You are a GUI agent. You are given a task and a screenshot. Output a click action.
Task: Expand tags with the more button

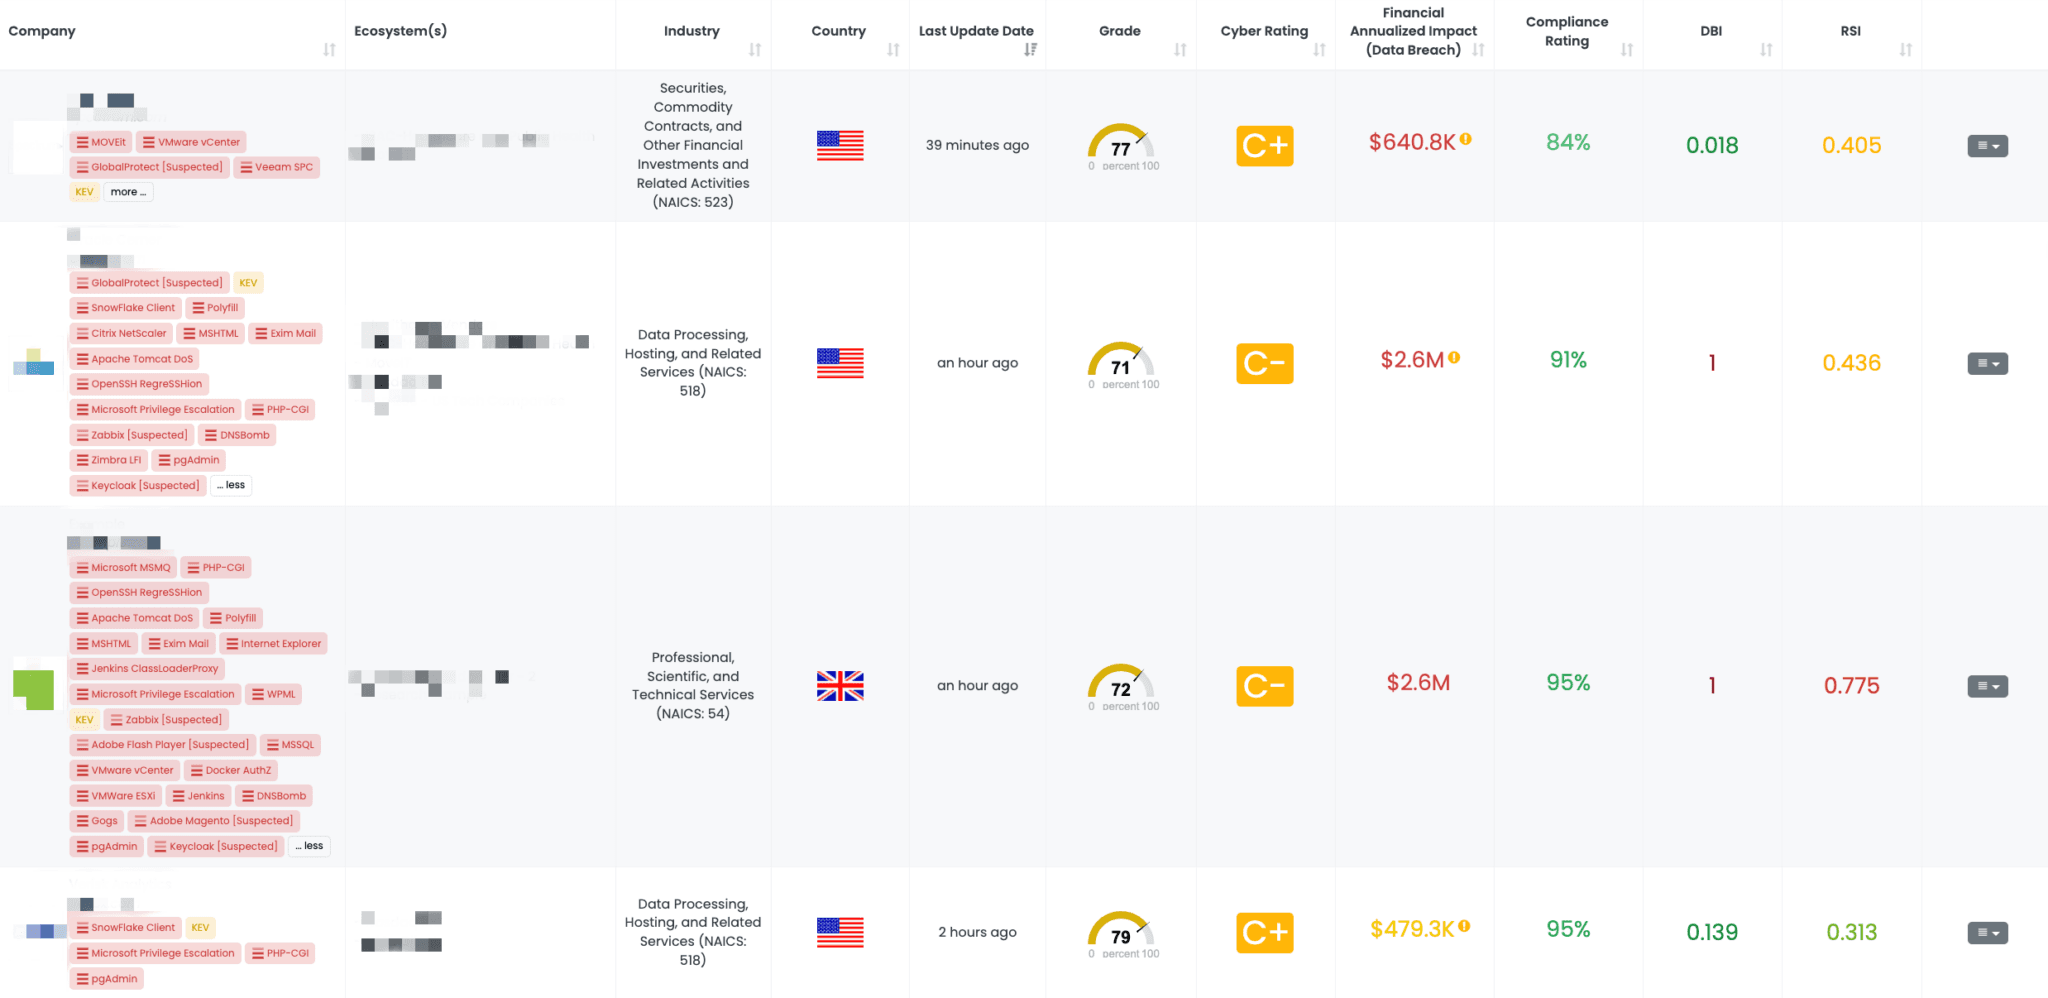click(x=128, y=192)
